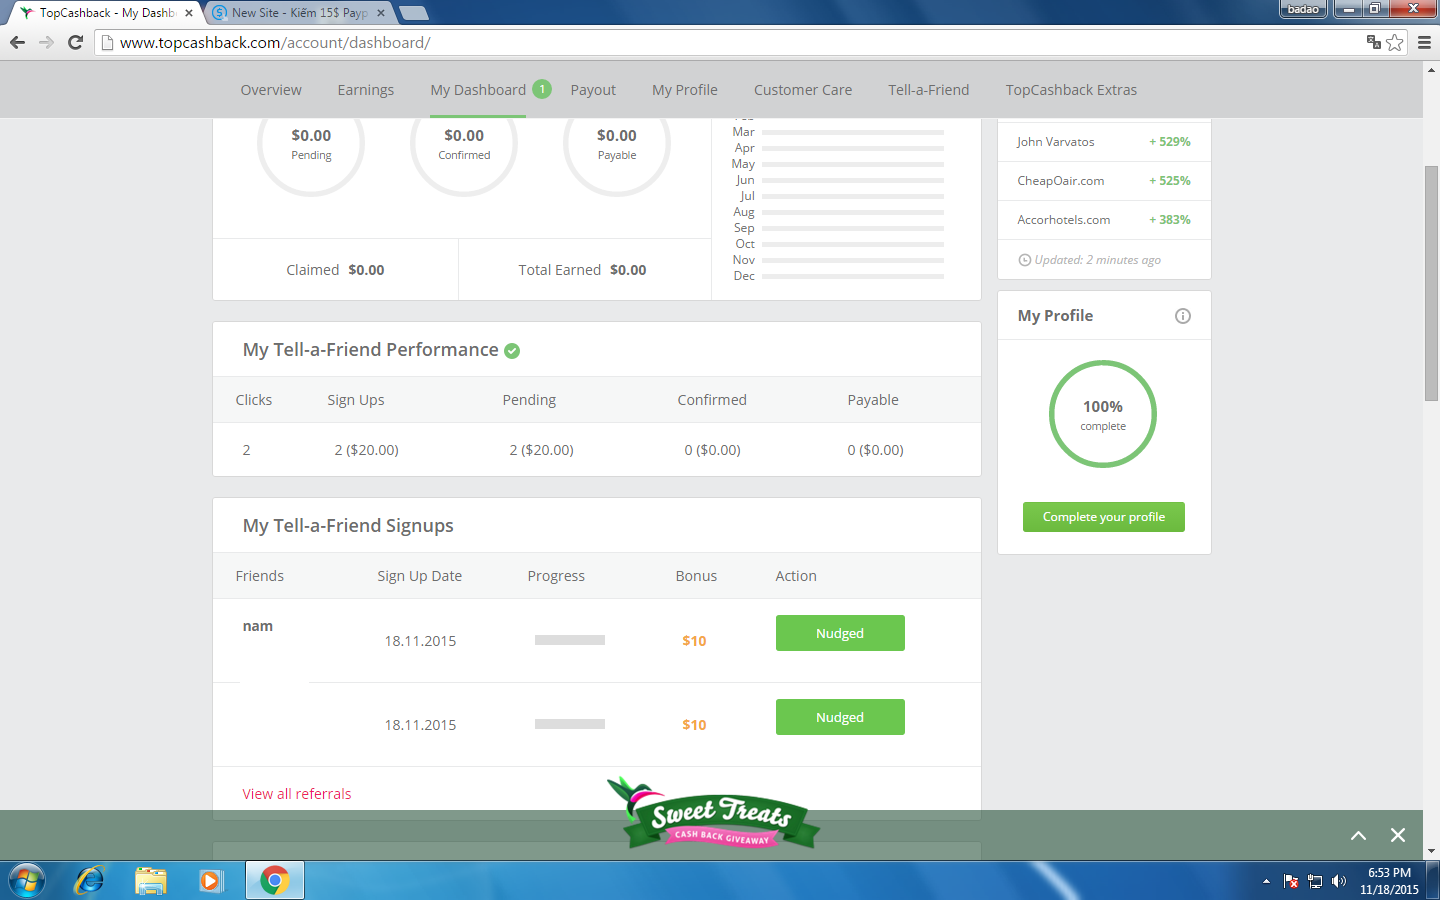Screen dimensions: 1440x900
Task: Click the Chrome taskbar icon
Action: 275,880
